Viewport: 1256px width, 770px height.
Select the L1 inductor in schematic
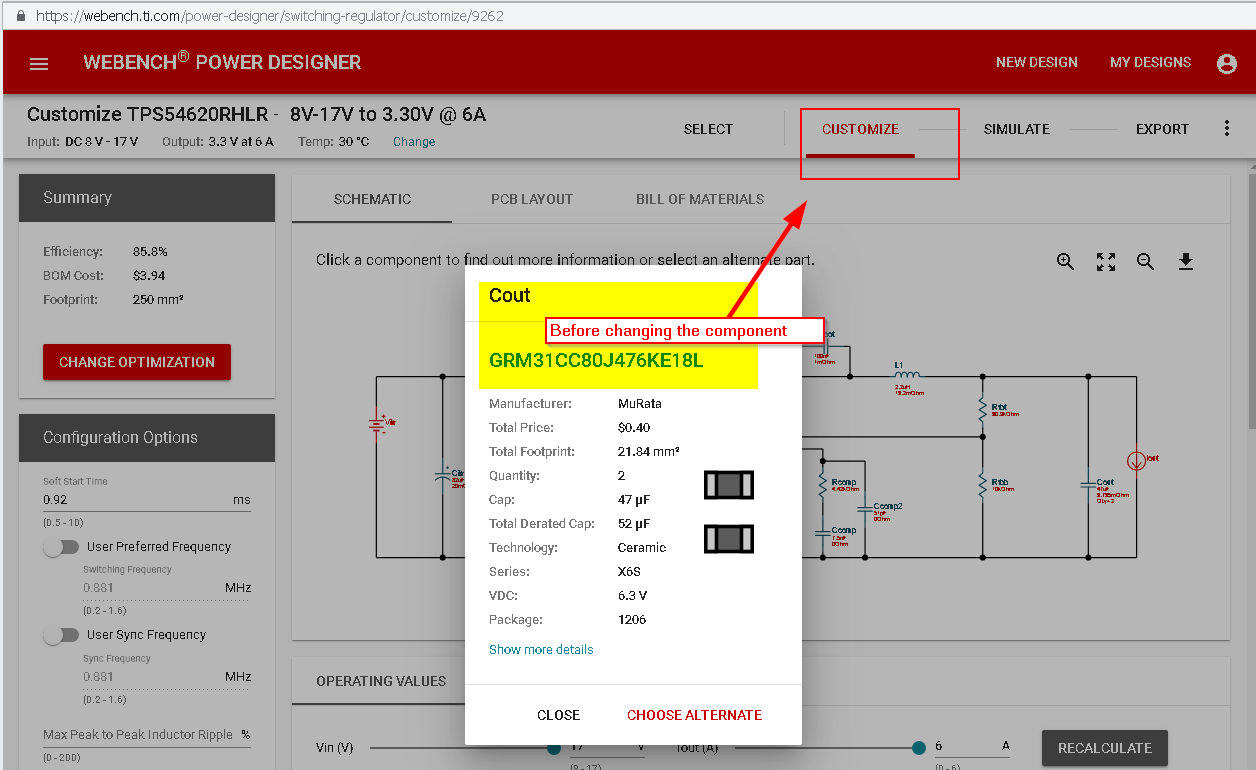pos(907,374)
